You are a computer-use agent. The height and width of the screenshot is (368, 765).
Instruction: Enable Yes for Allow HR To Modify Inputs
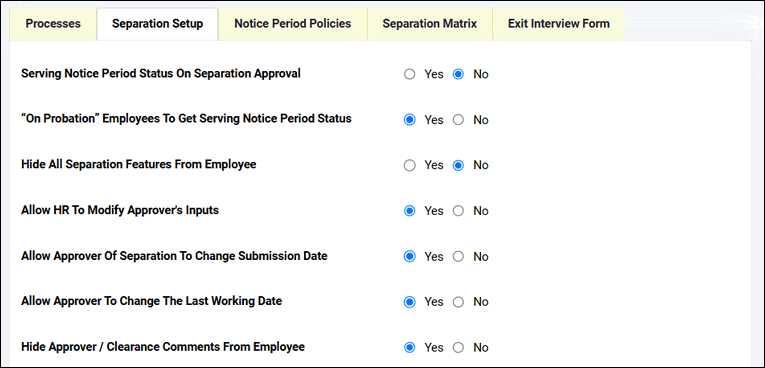410,211
